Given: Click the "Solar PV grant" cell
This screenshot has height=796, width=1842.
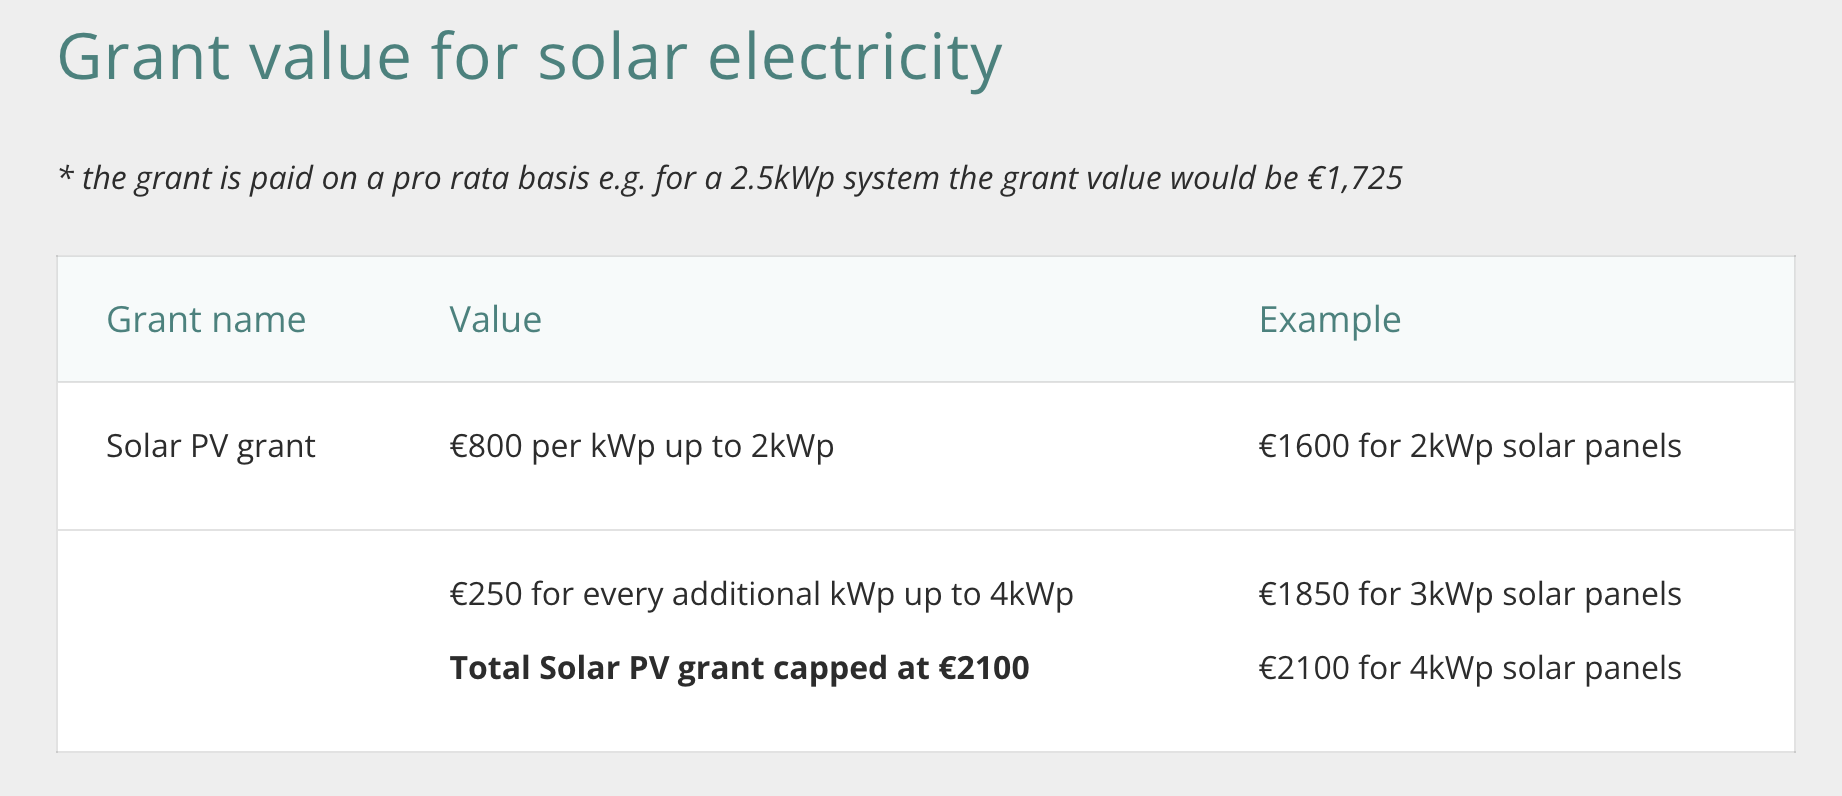Looking at the screenshot, I should 210,446.
